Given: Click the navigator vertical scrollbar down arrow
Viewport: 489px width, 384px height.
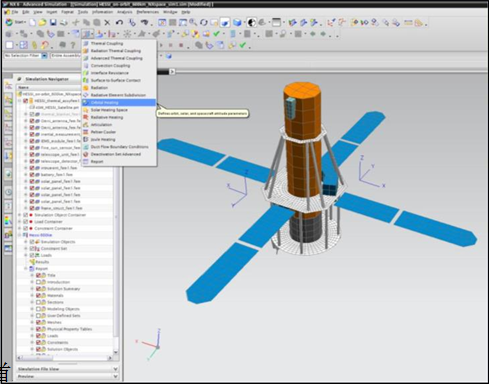Looking at the screenshot, I should click(x=116, y=352).
